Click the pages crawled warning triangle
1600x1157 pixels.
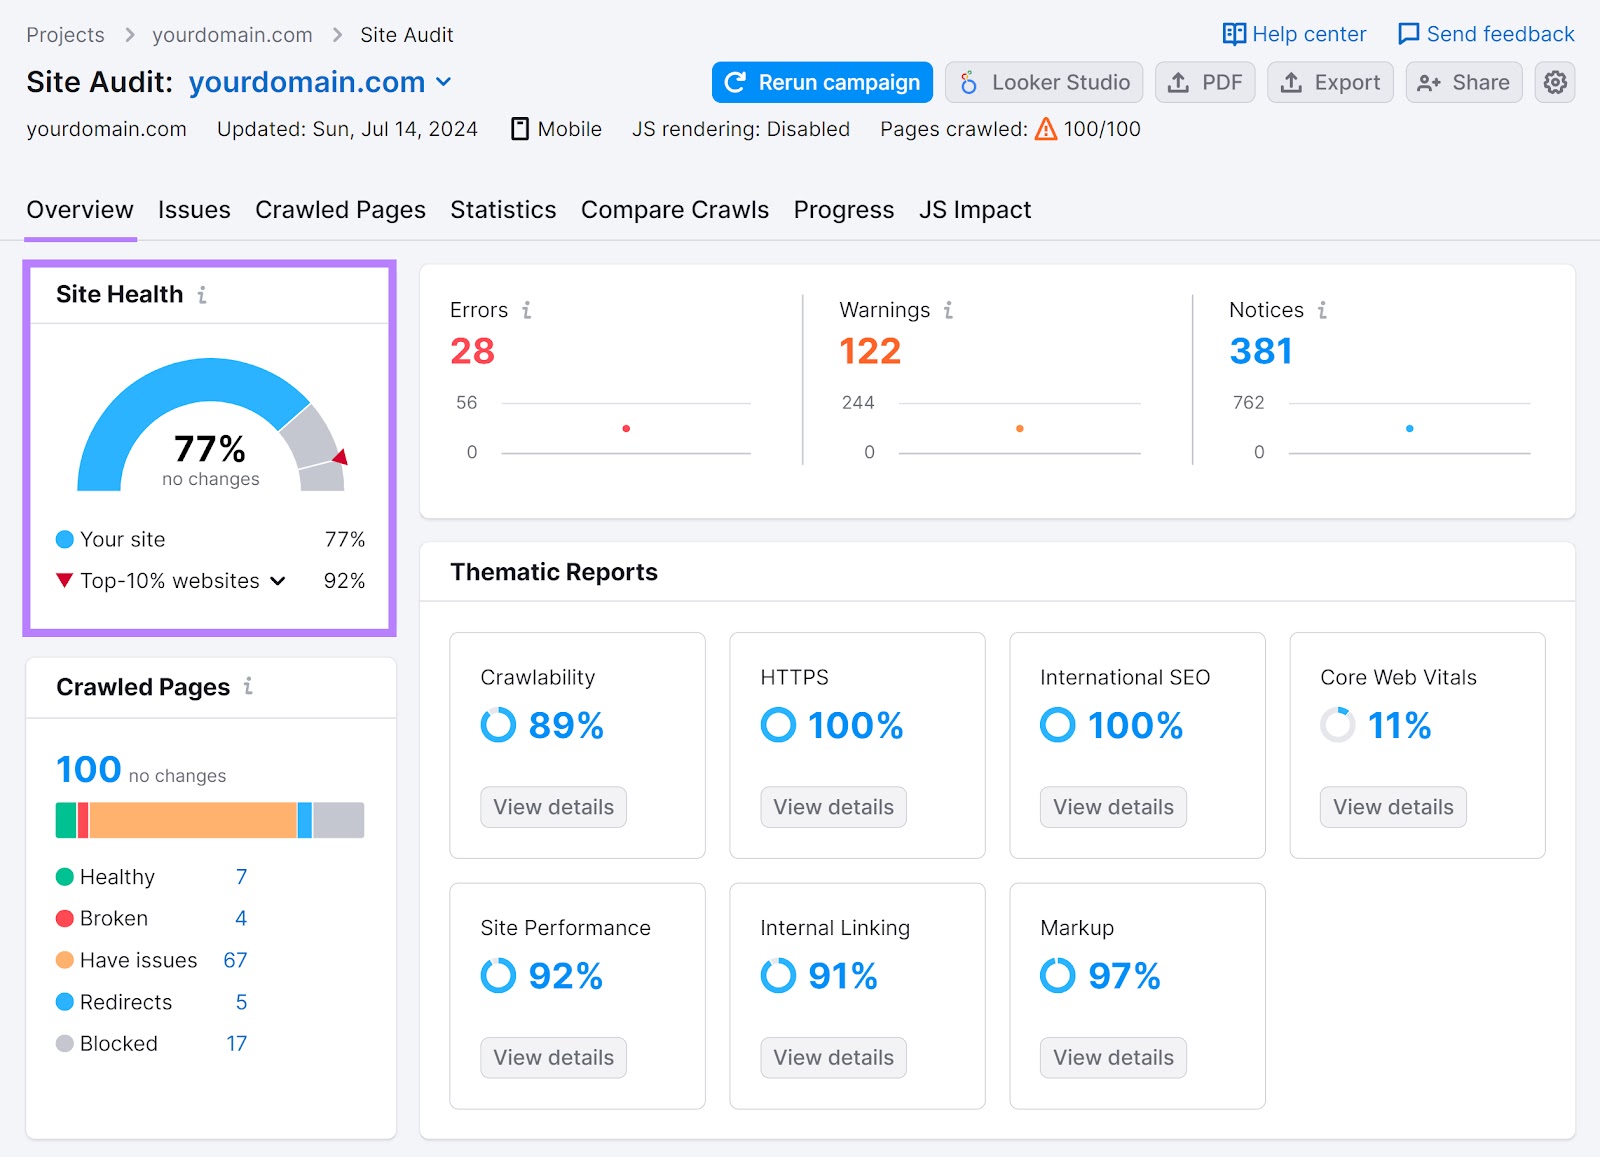point(1045,128)
